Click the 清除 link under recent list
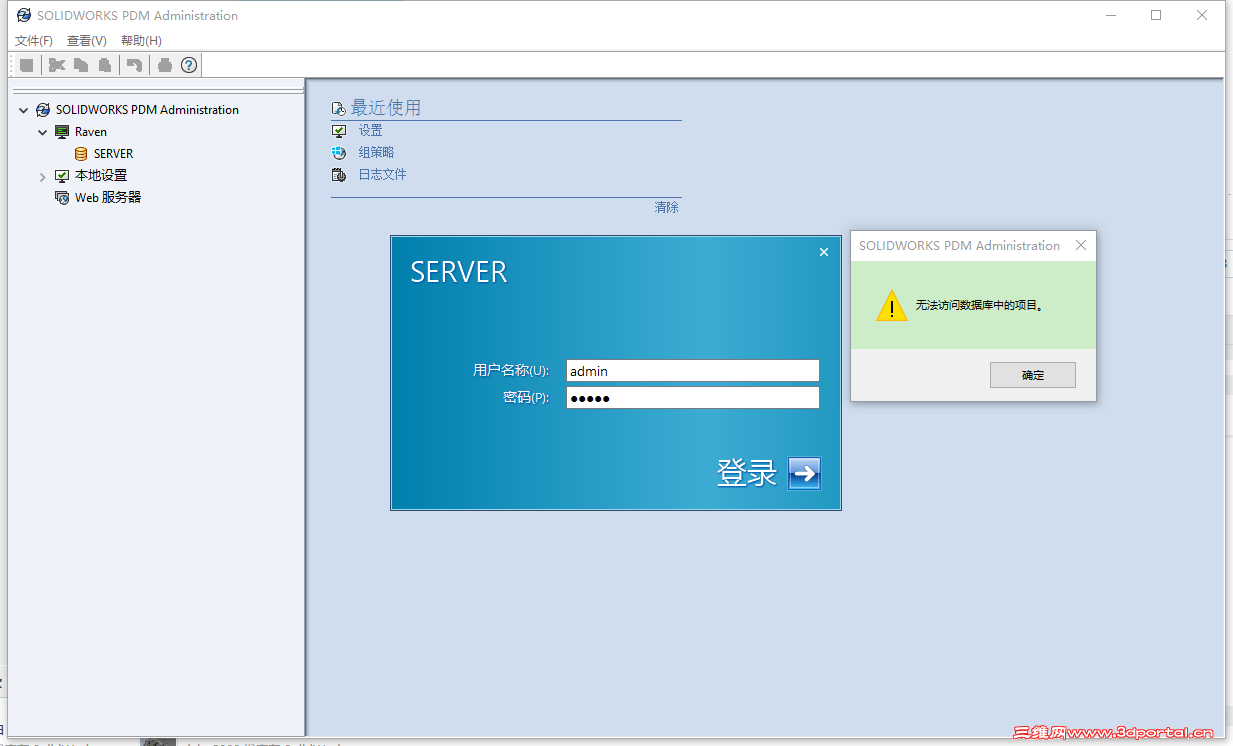The height and width of the screenshot is (746, 1233). tap(666, 208)
